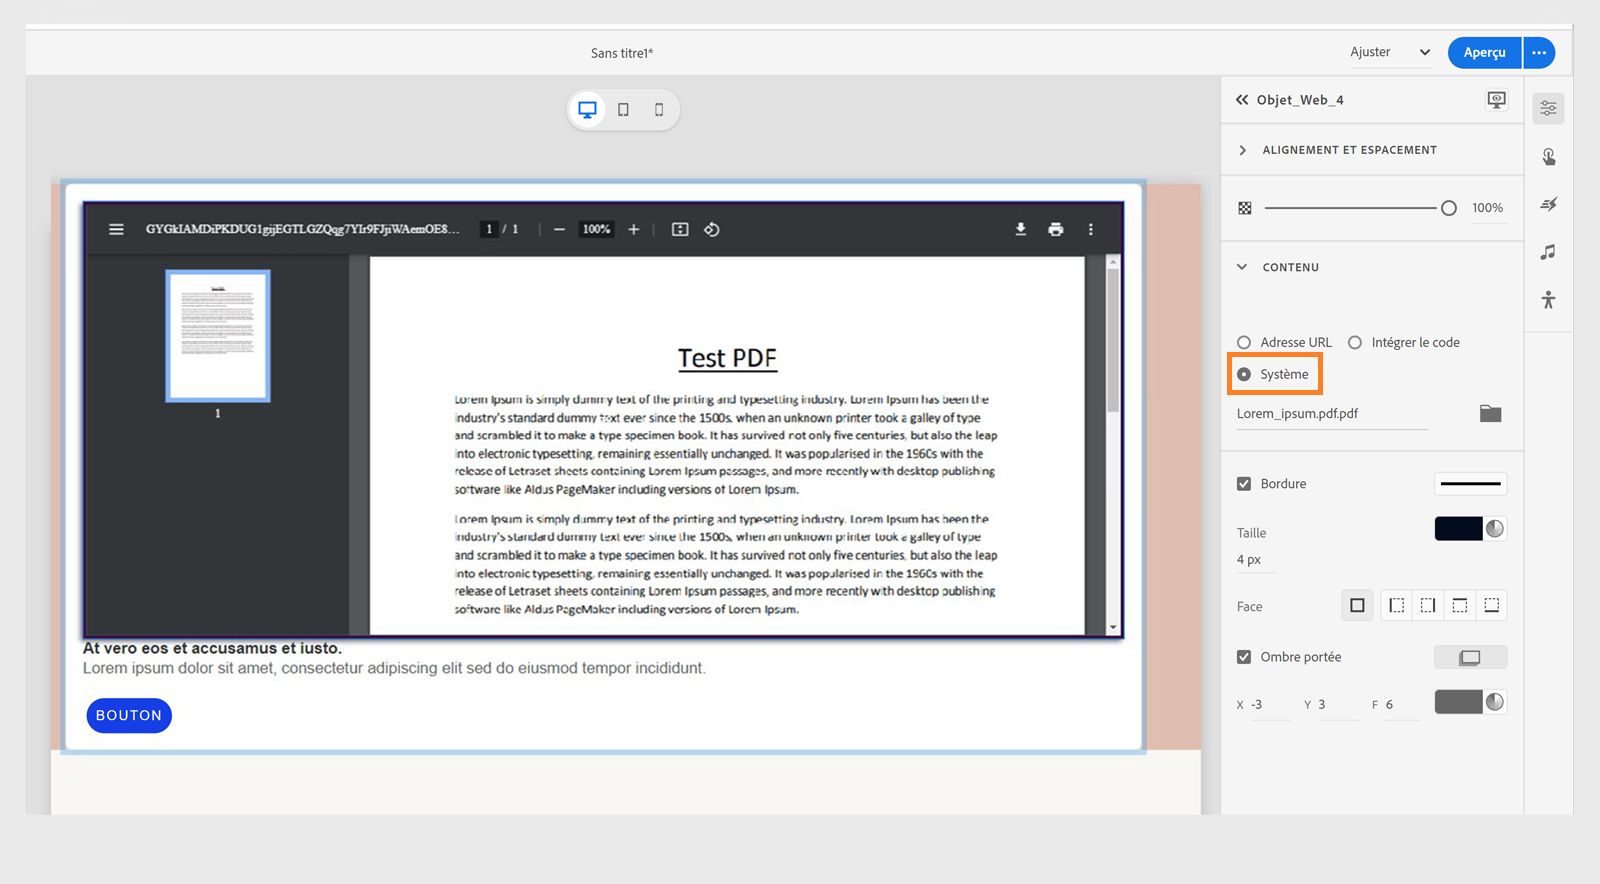Viewport: 1600px width, 884px height.
Task: Adjust the opacity slider handle
Action: click(1448, 208)
